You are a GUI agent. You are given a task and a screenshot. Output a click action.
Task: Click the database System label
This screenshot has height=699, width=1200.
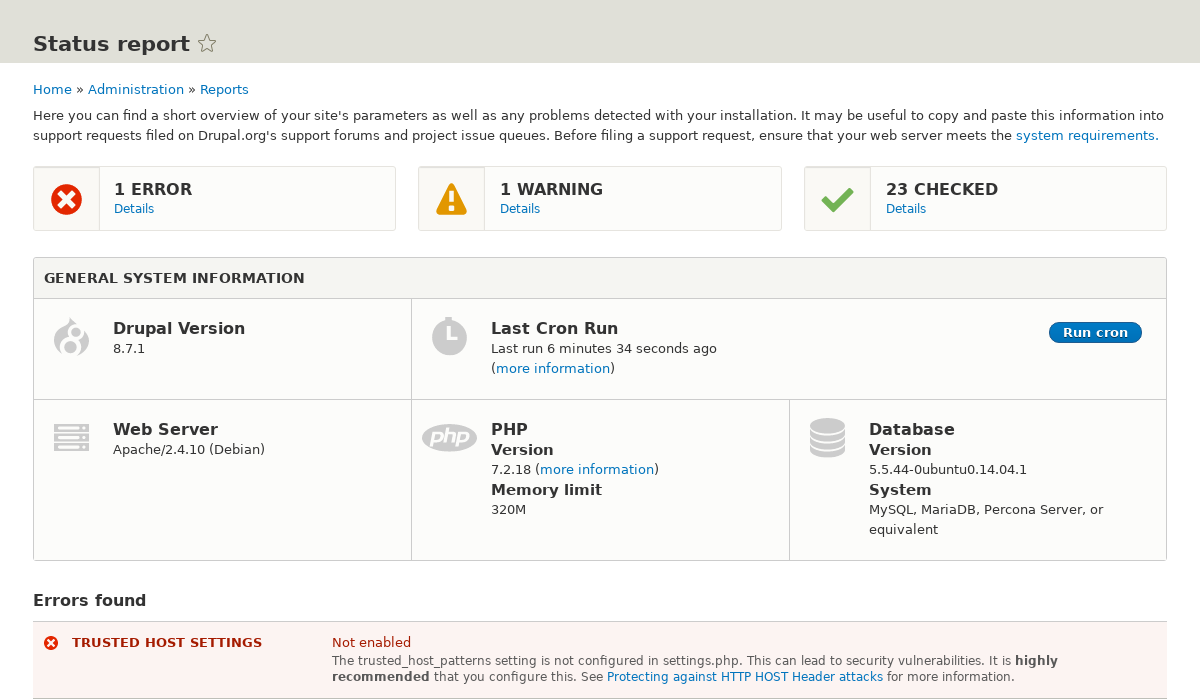tap(900, 490)
